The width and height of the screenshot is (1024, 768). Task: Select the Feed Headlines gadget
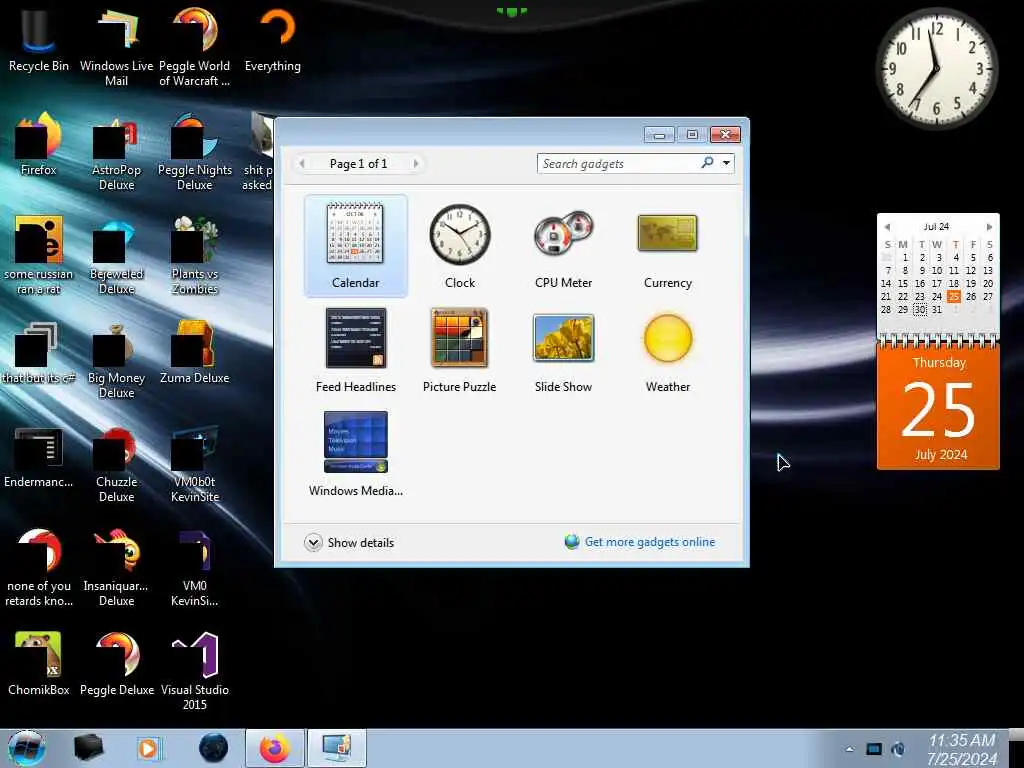click(355, 350)
